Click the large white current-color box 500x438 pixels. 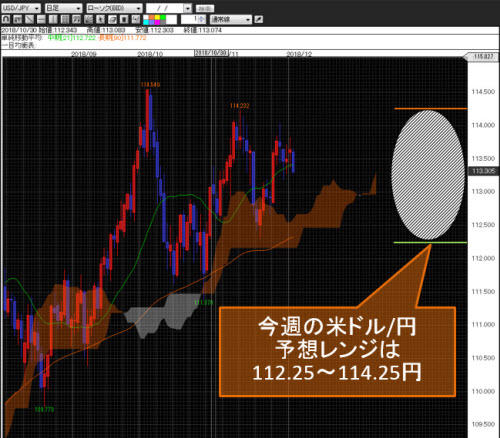tap(171, 19)
